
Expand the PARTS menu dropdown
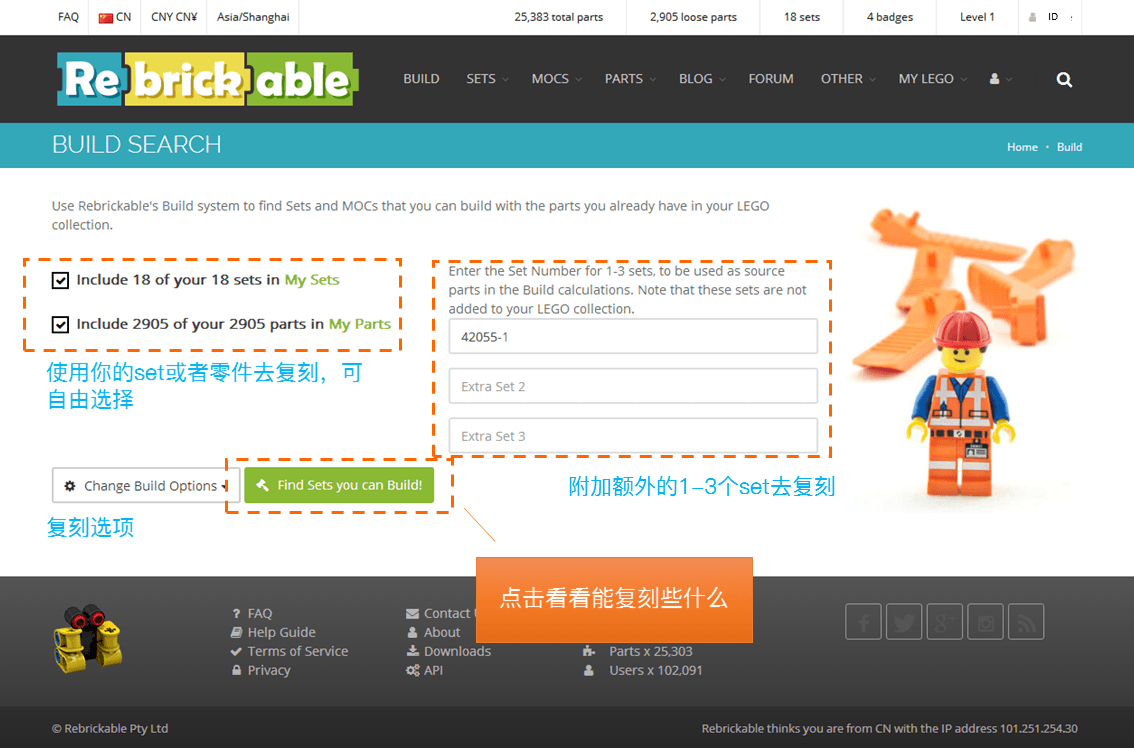[x=631, y=79]
